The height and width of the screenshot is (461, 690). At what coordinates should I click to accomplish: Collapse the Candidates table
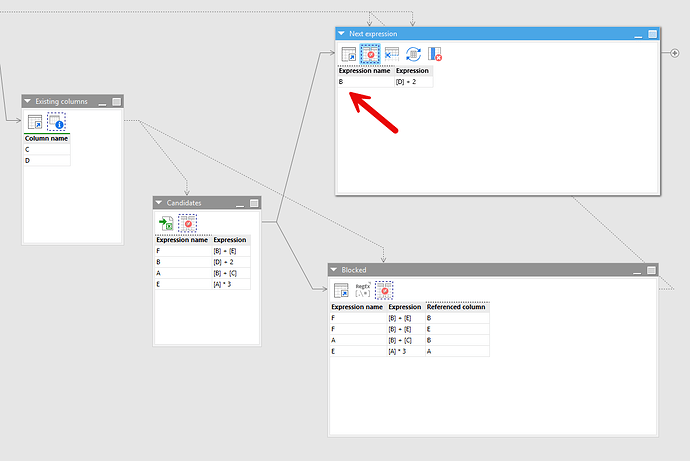click(159, 202)
